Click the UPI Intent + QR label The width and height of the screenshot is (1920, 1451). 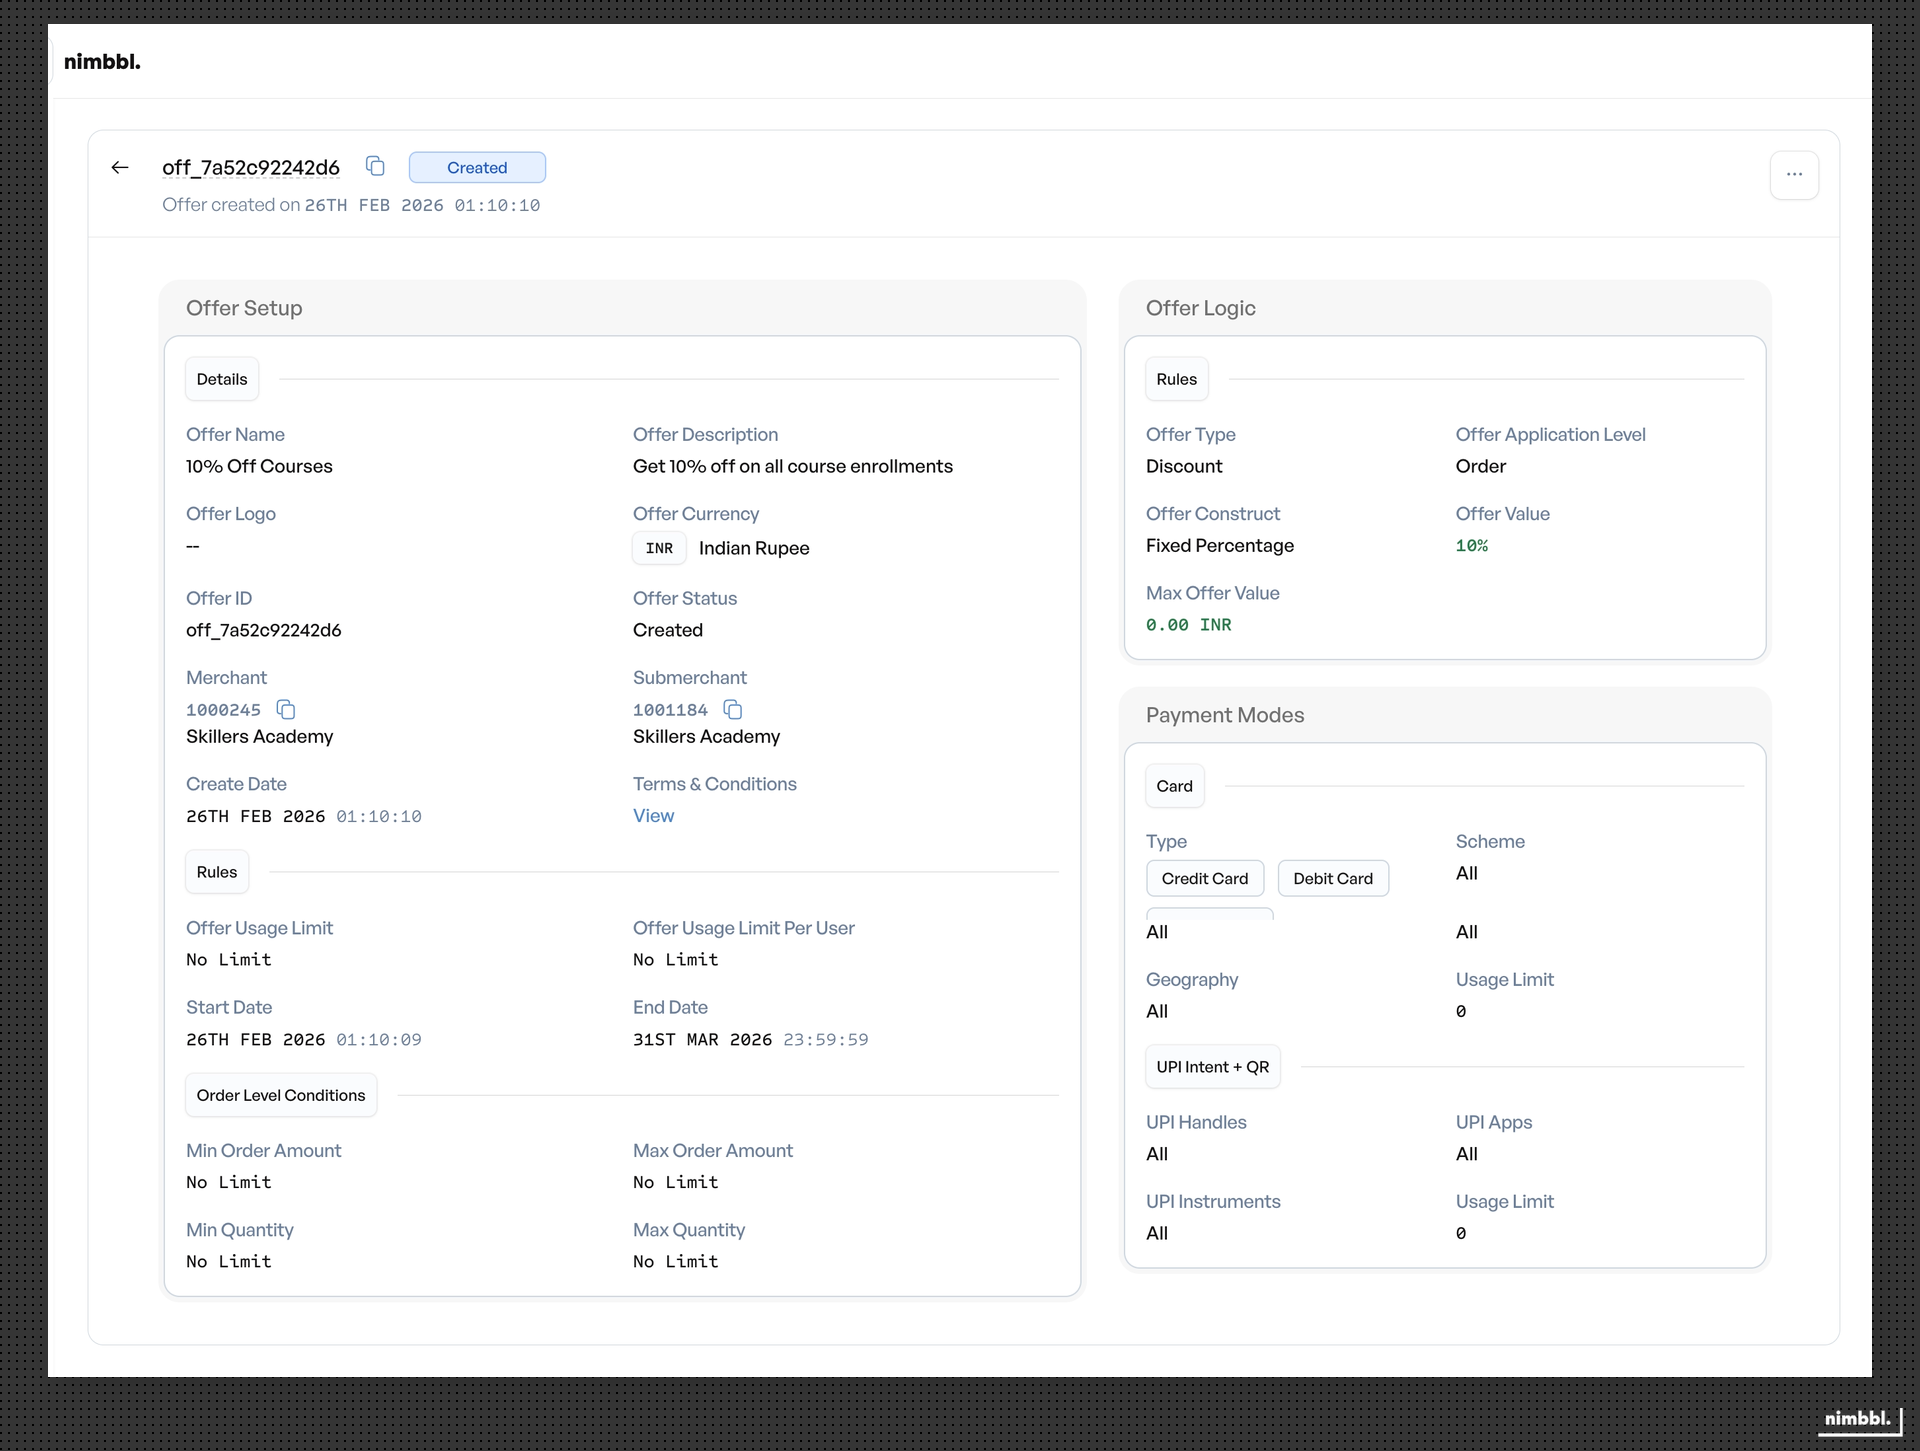pyautogui.click(x=1212, y=1068)
